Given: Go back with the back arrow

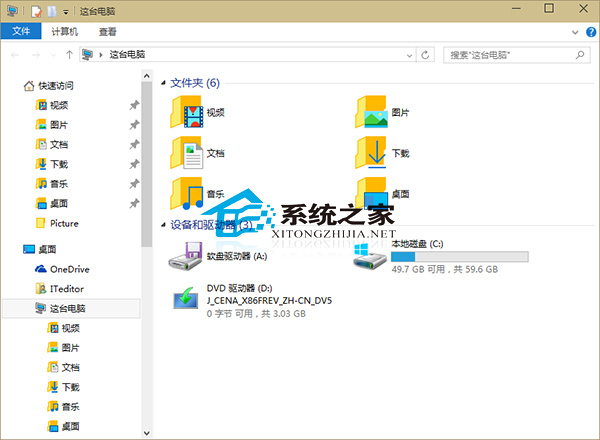Looking at the screenshot, I should tap(15, 55).
